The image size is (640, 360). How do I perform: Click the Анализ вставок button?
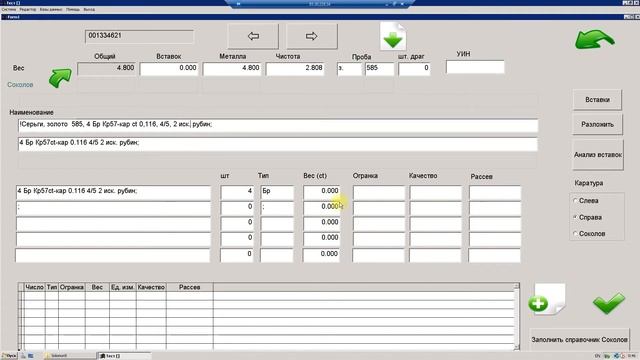coord(598,155)
